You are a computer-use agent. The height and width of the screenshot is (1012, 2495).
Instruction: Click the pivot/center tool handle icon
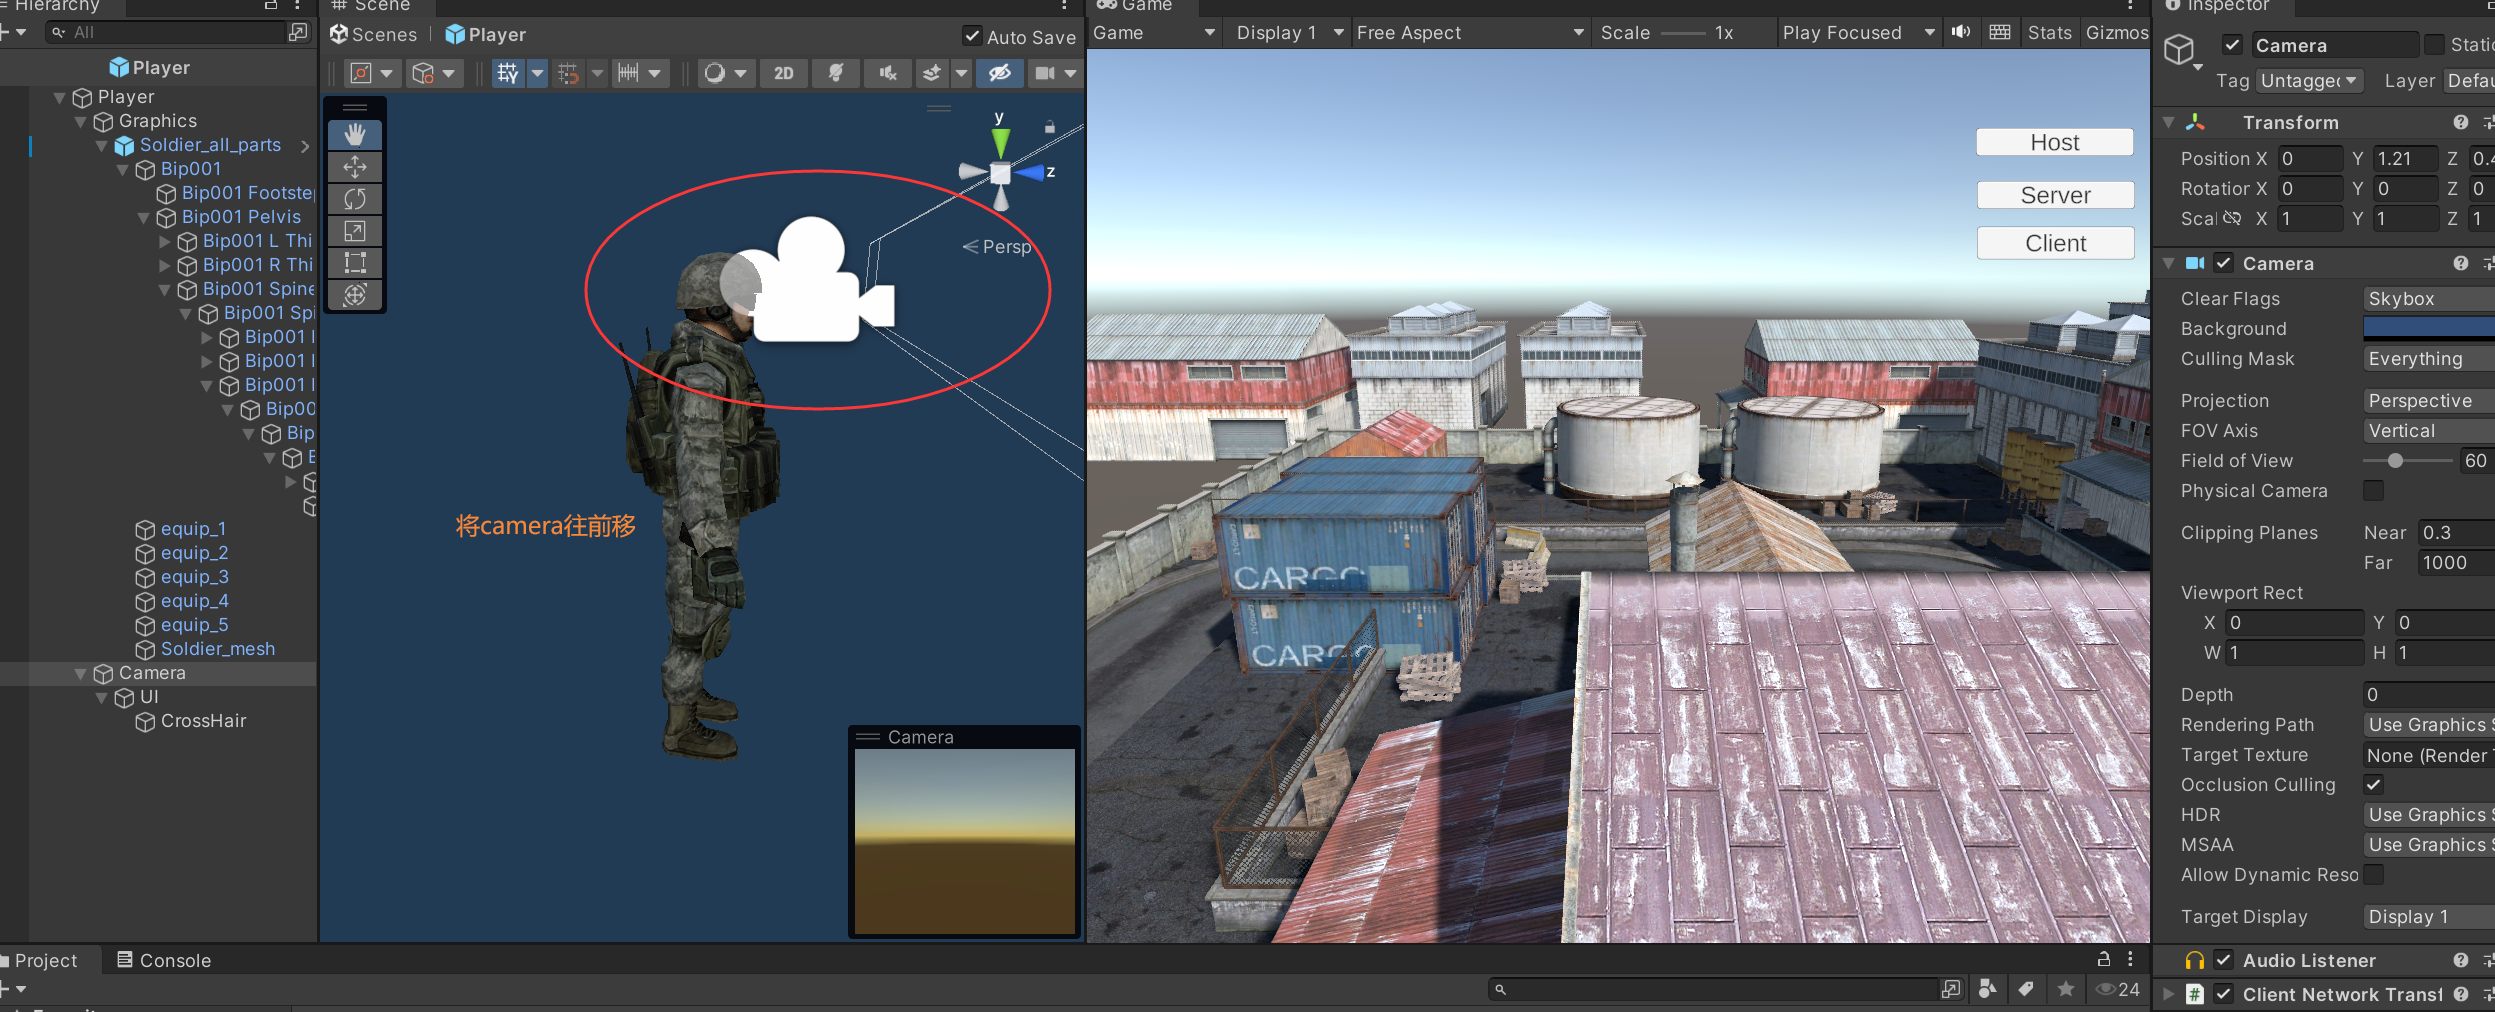click(361, 73)
